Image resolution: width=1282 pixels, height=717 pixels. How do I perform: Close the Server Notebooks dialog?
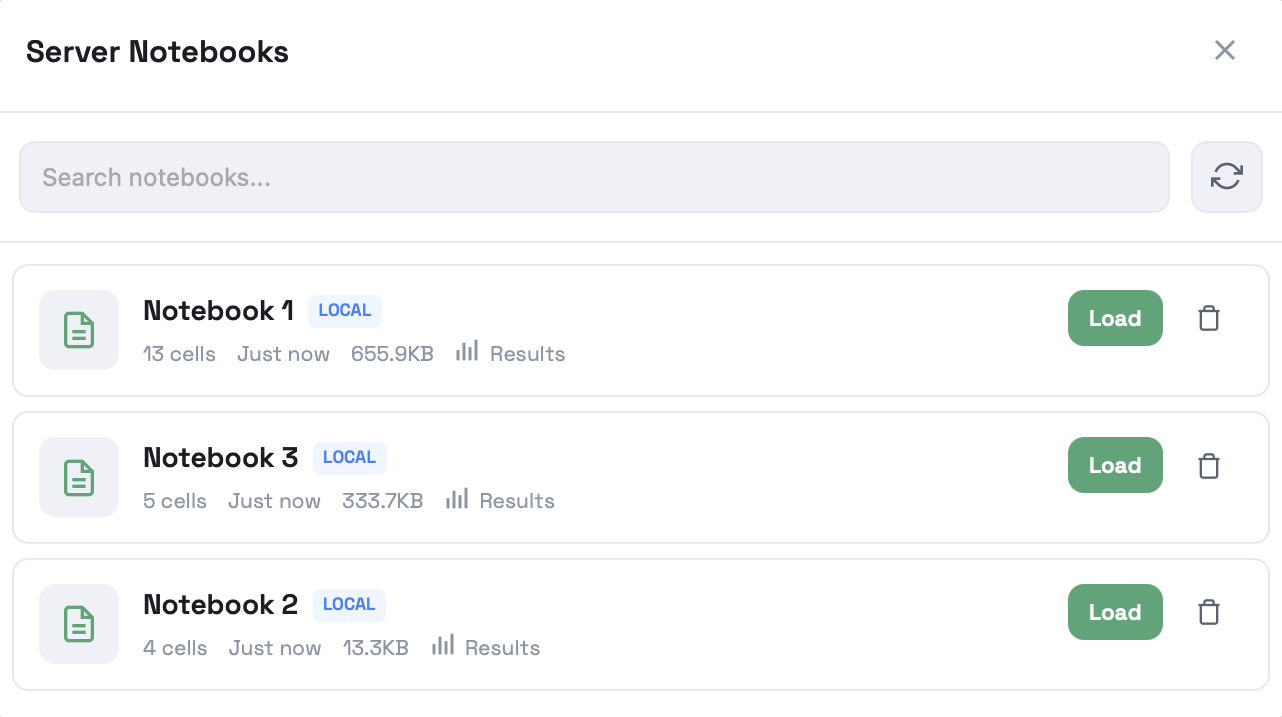click(x=1225, y=50)
